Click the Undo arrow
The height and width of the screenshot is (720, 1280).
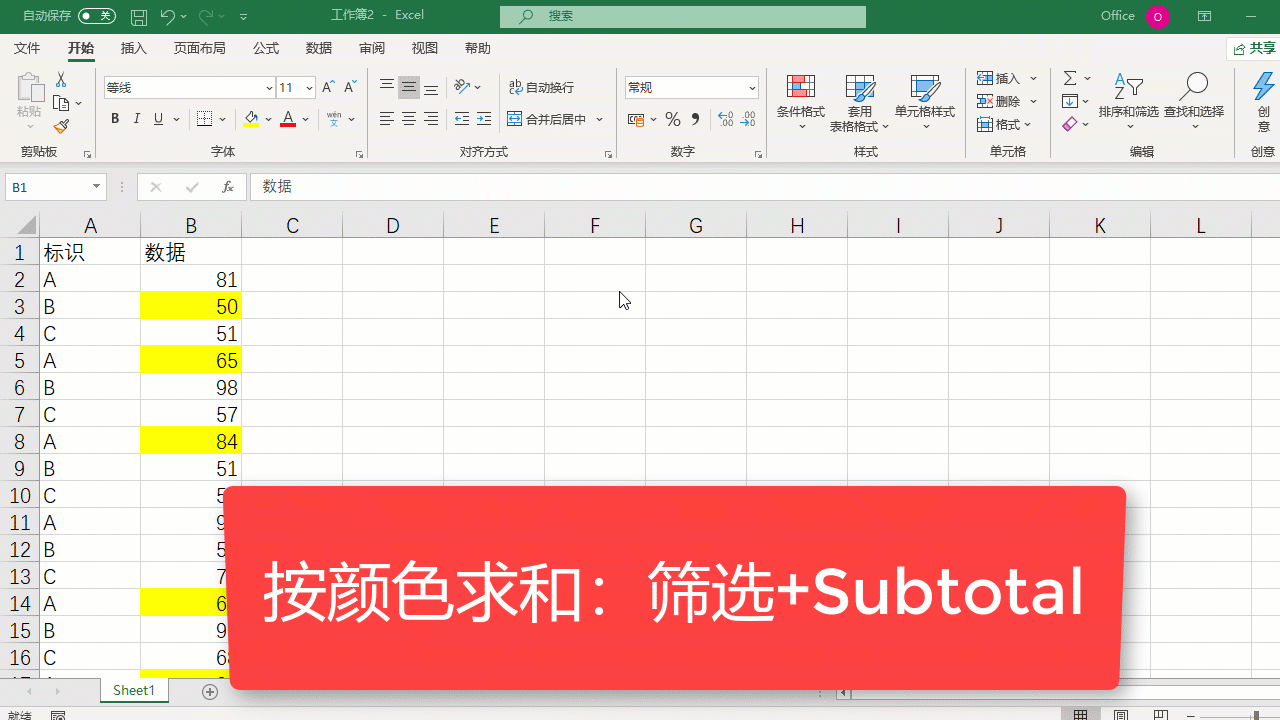(167, 16)
